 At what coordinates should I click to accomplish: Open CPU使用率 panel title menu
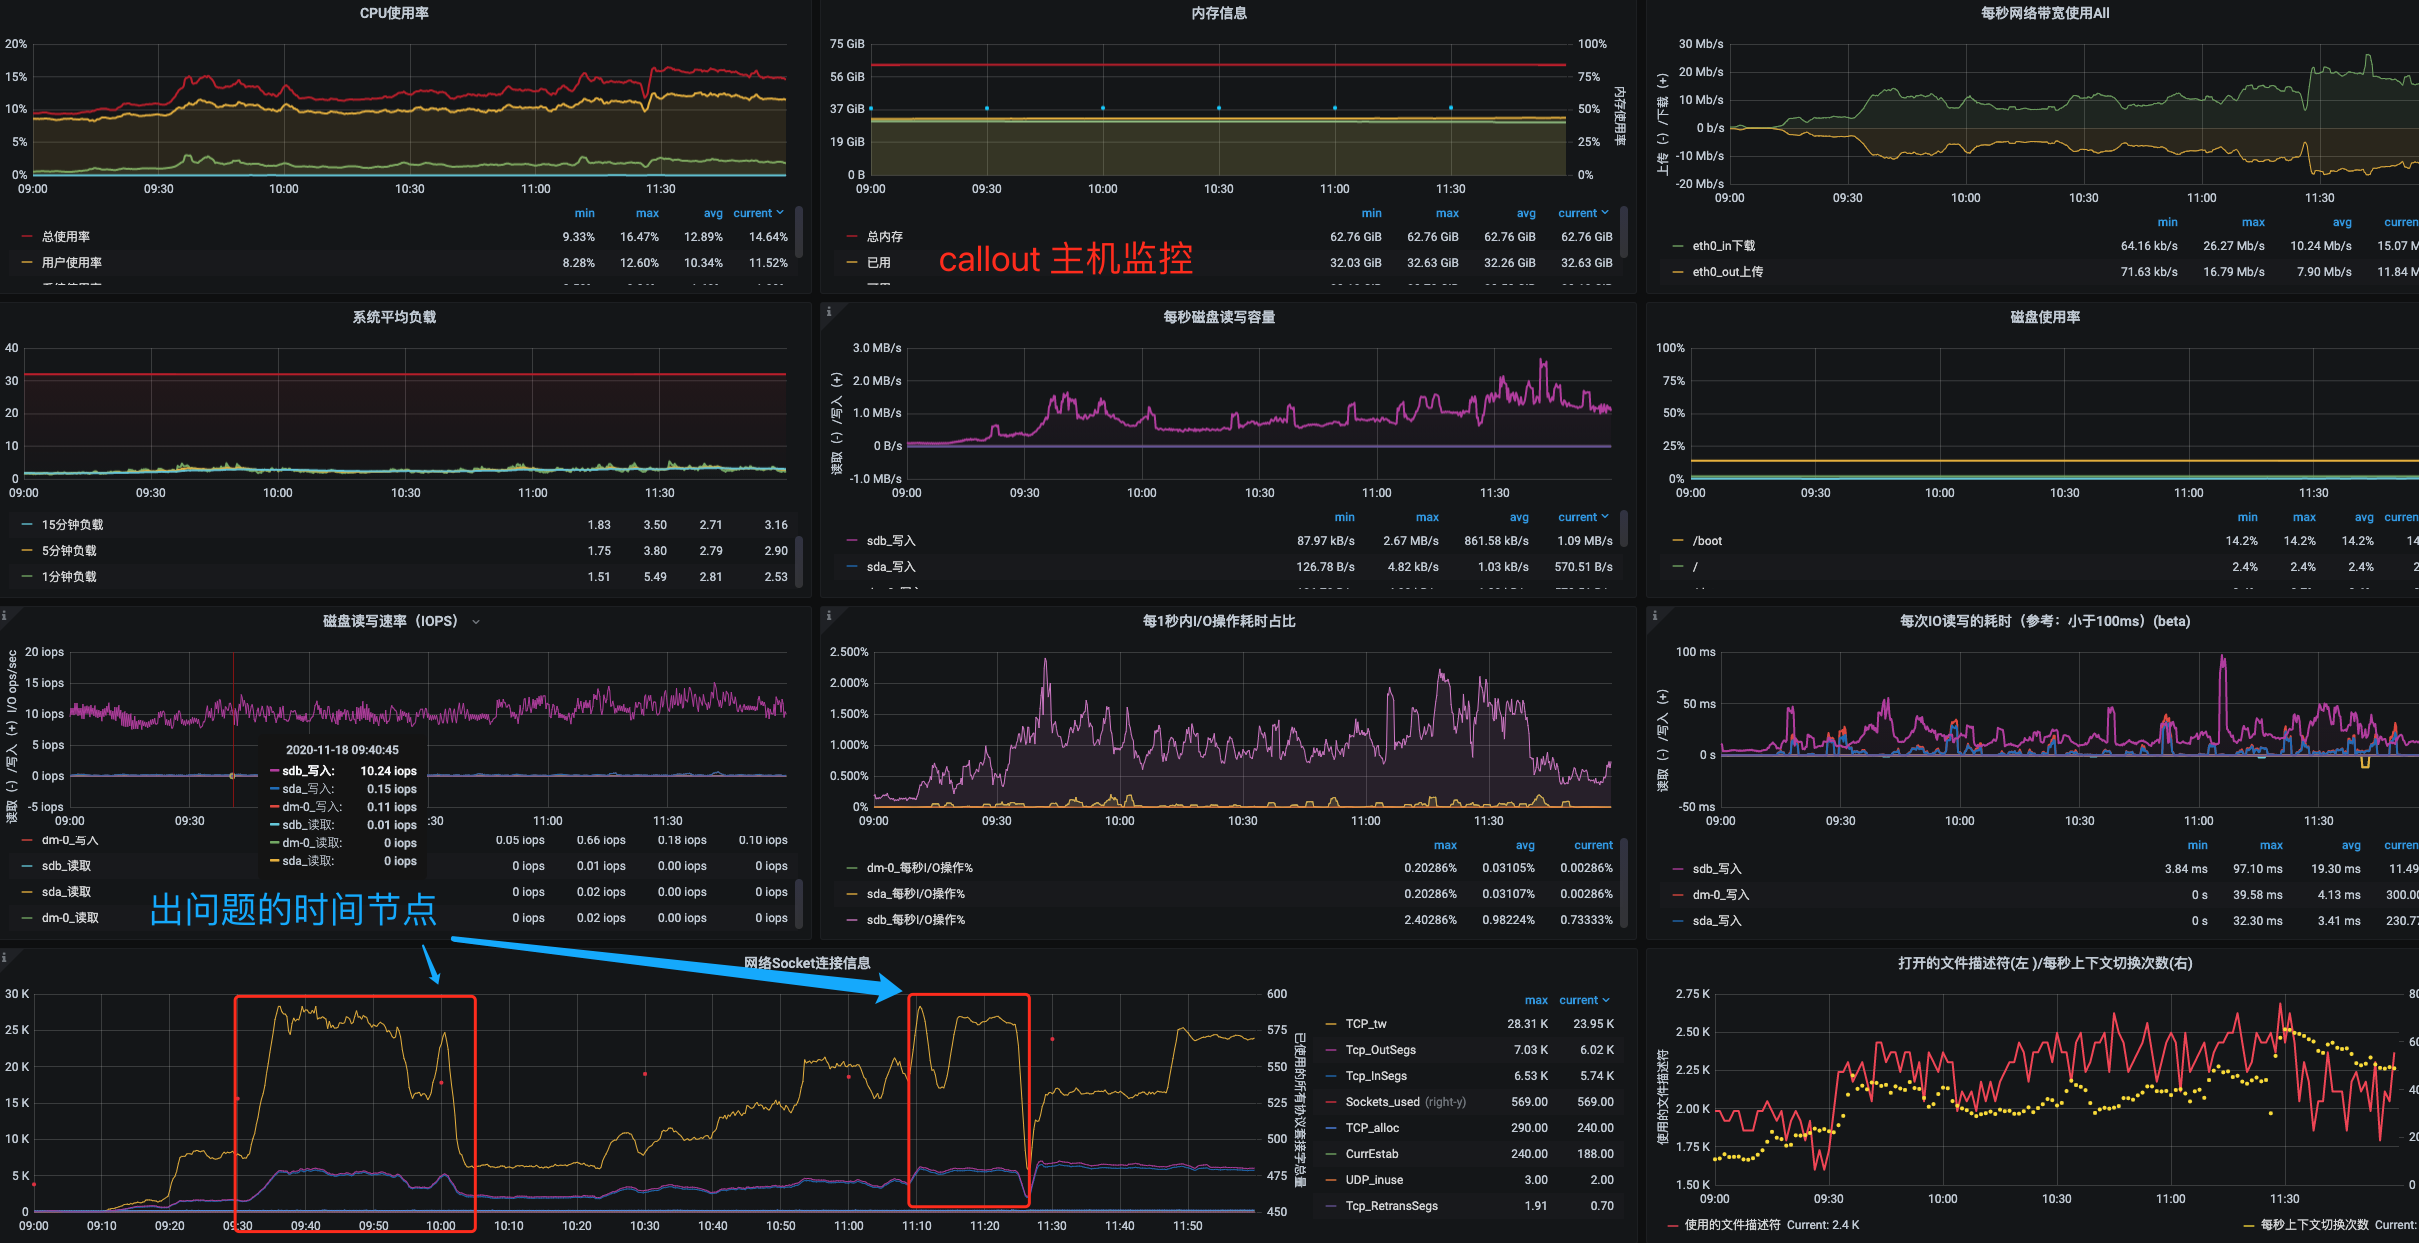click(x=394, y=13)
